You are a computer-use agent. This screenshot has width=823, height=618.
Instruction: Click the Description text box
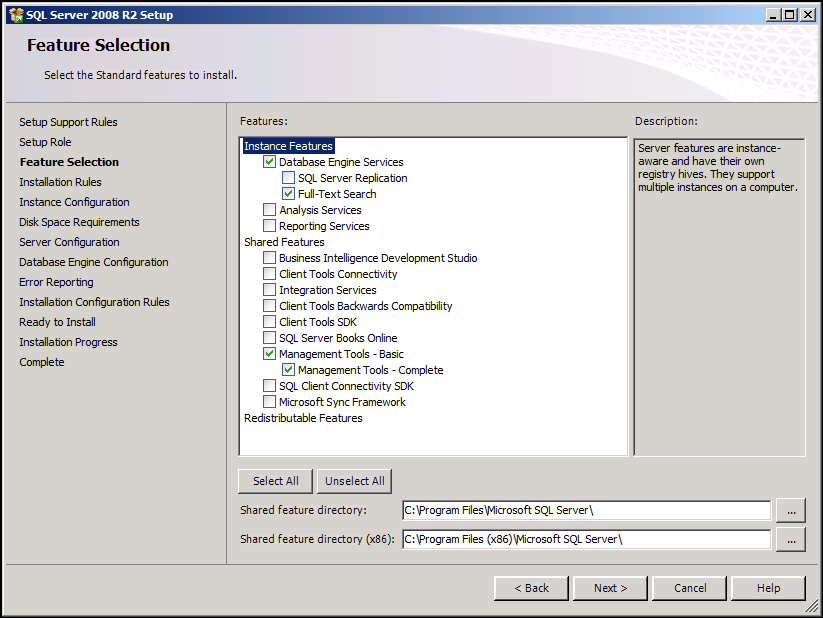[x=719, y=297]
